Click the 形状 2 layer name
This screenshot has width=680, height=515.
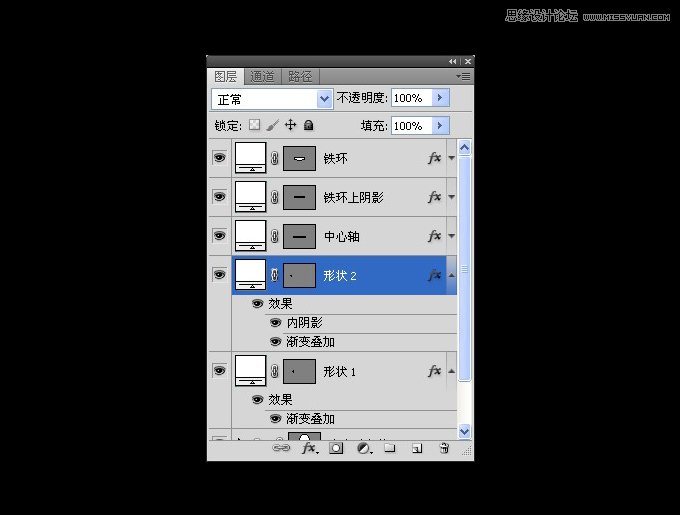[340, 276]
